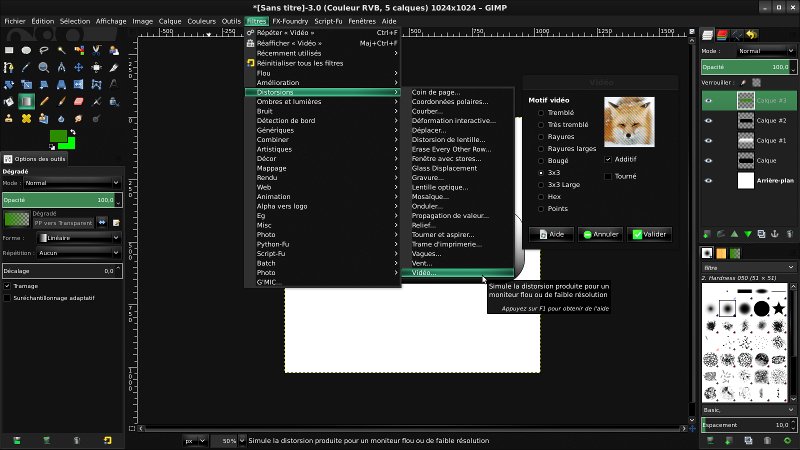The width and height of the screenshot is (800, 450).
Task: Open the Couleurs menu
Action: click(x=202, y=21)
